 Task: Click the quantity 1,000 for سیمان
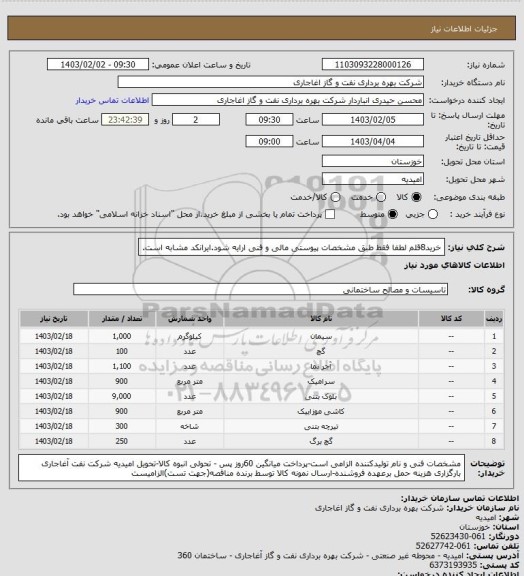(x=122, y=336)
